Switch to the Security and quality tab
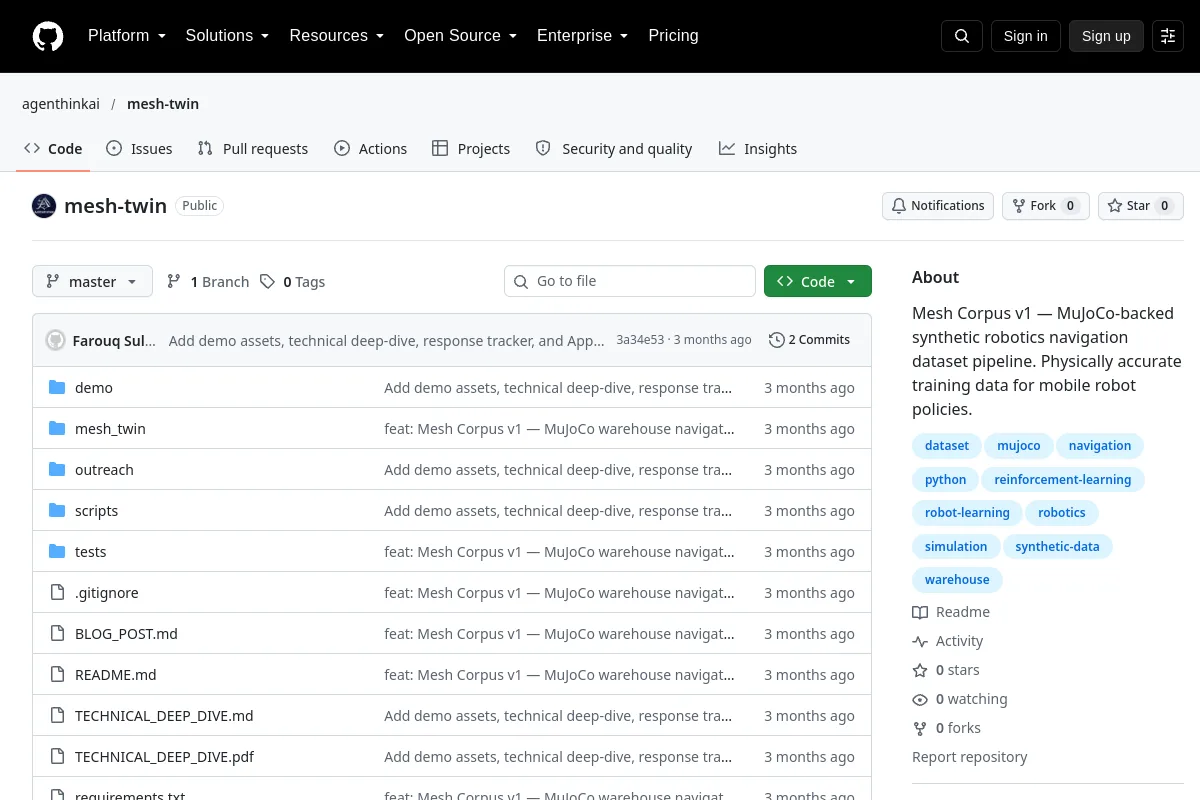 614,149
